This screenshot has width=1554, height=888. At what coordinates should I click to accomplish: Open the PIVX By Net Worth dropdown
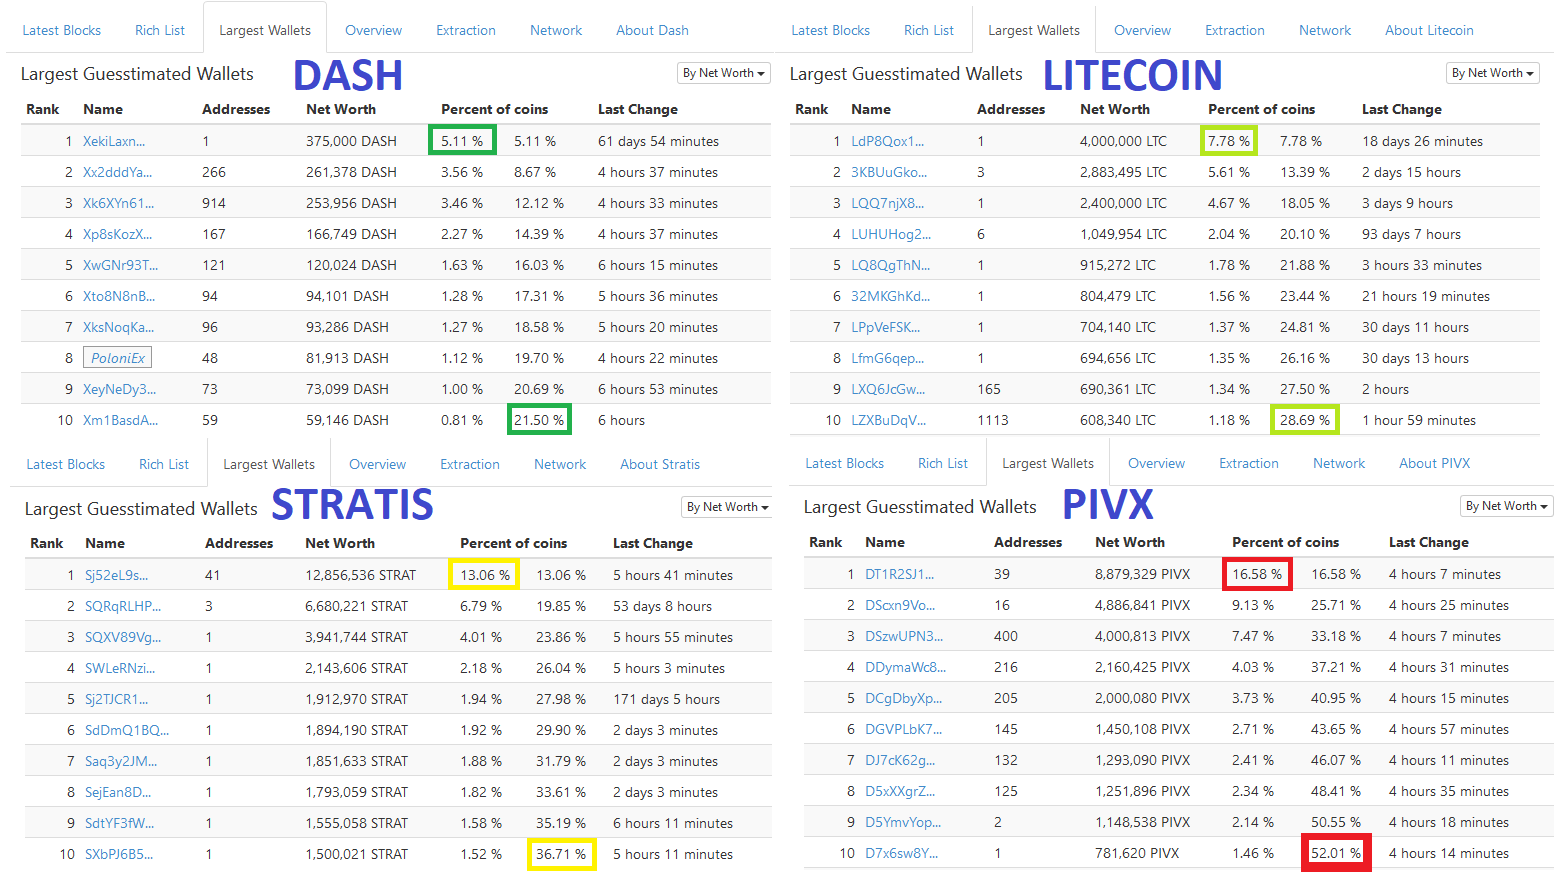tap(1507, 506)
